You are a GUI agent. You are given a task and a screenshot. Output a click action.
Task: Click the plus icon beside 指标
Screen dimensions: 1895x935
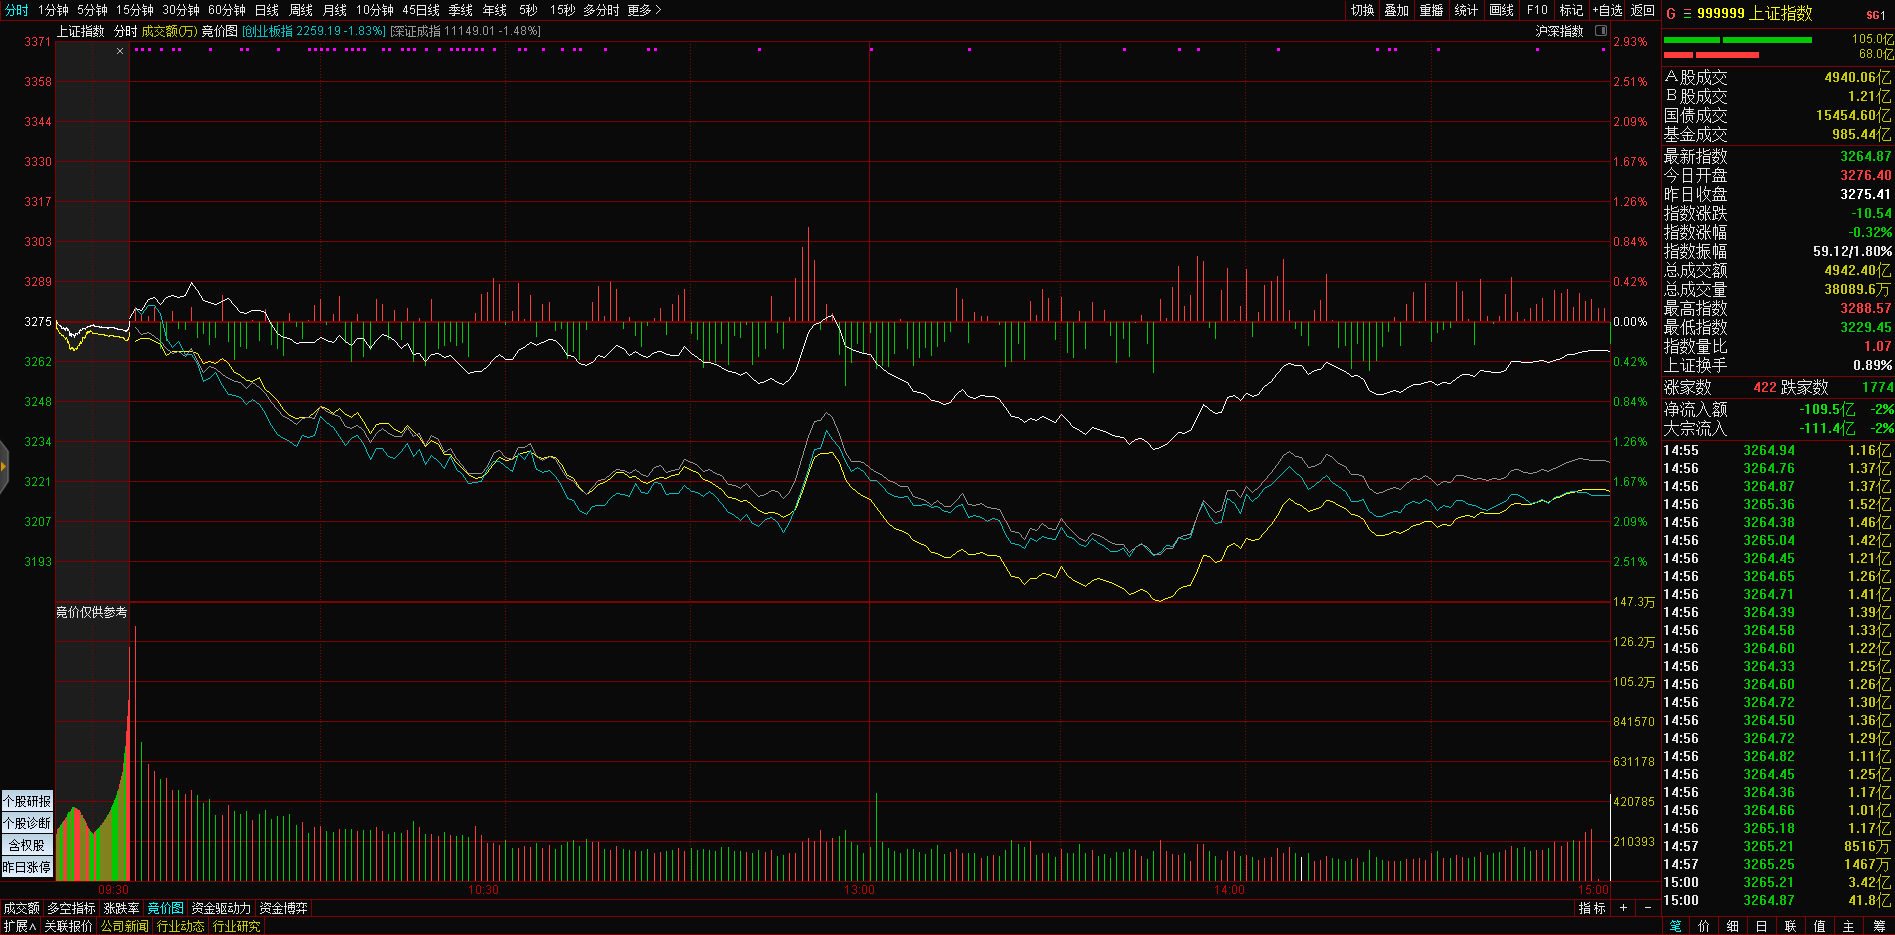click(1623, 908)
